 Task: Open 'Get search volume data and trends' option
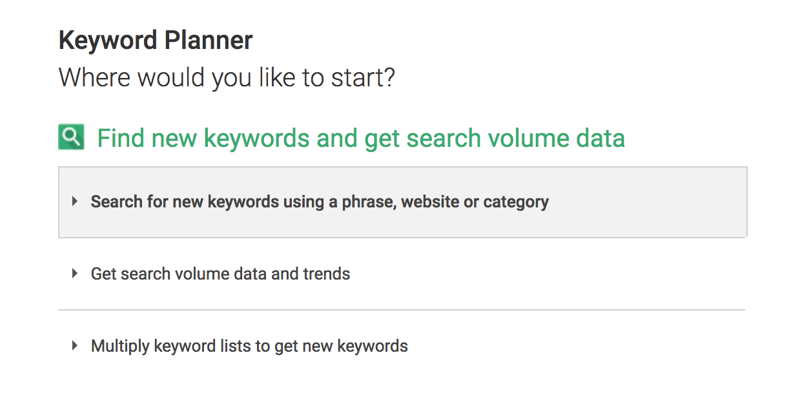(x=220, y=273)
